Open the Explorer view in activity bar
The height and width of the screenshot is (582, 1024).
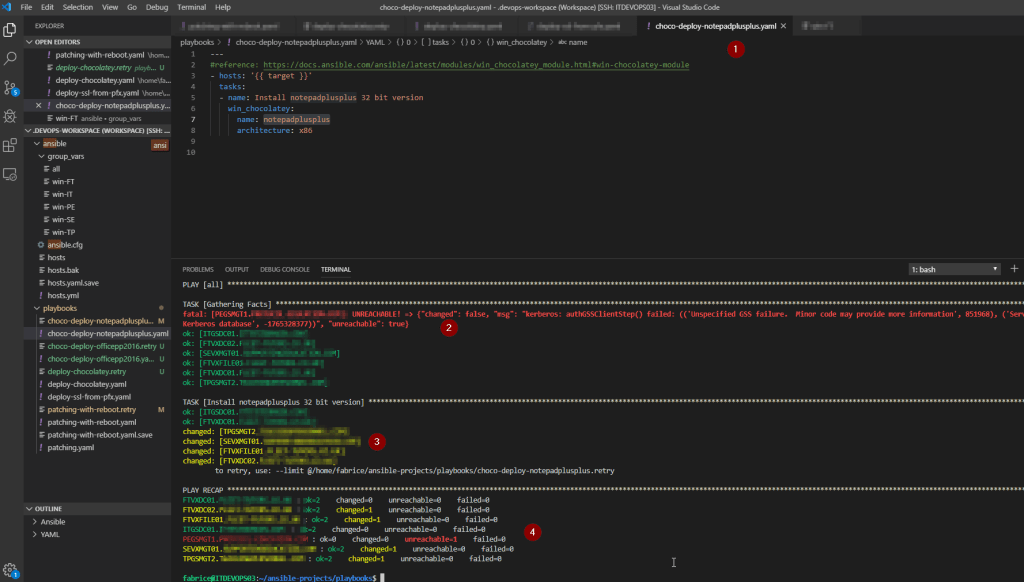coord(11,30)
